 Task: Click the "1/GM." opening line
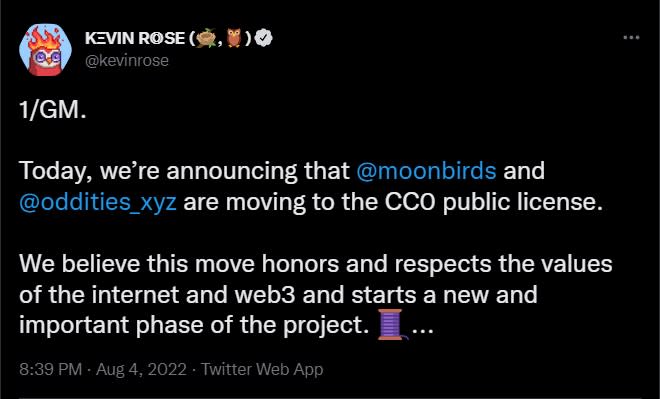53,110
